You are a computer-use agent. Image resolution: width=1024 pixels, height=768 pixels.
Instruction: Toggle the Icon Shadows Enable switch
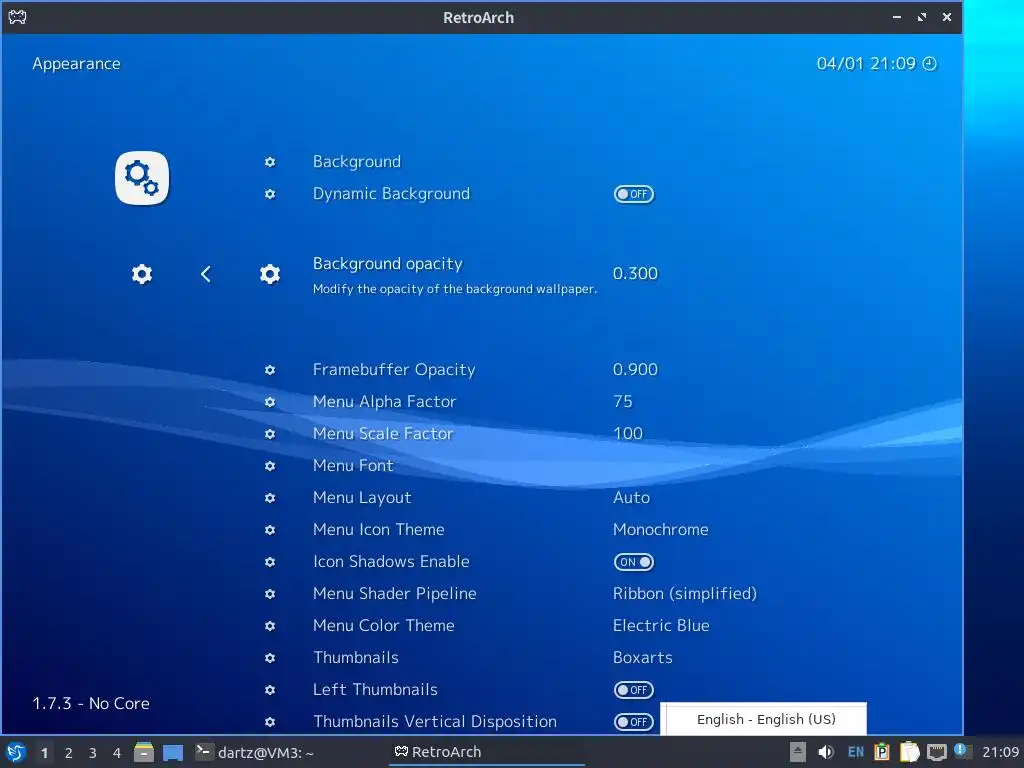[633, 562]
